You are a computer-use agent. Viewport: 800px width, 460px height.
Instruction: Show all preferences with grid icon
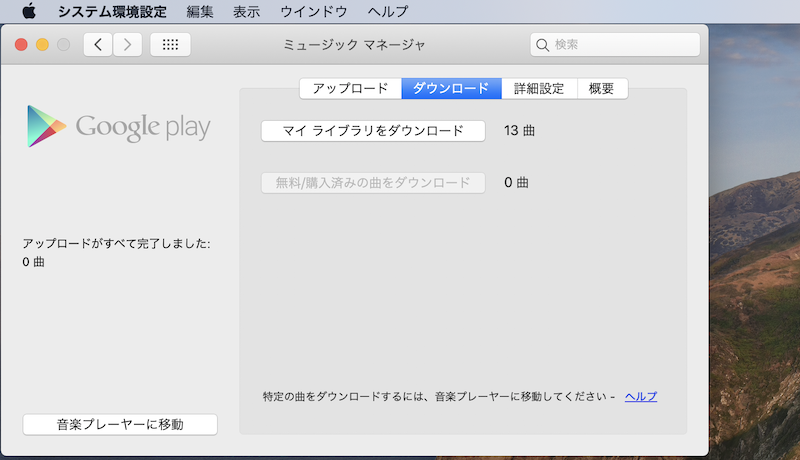(170, 44)
